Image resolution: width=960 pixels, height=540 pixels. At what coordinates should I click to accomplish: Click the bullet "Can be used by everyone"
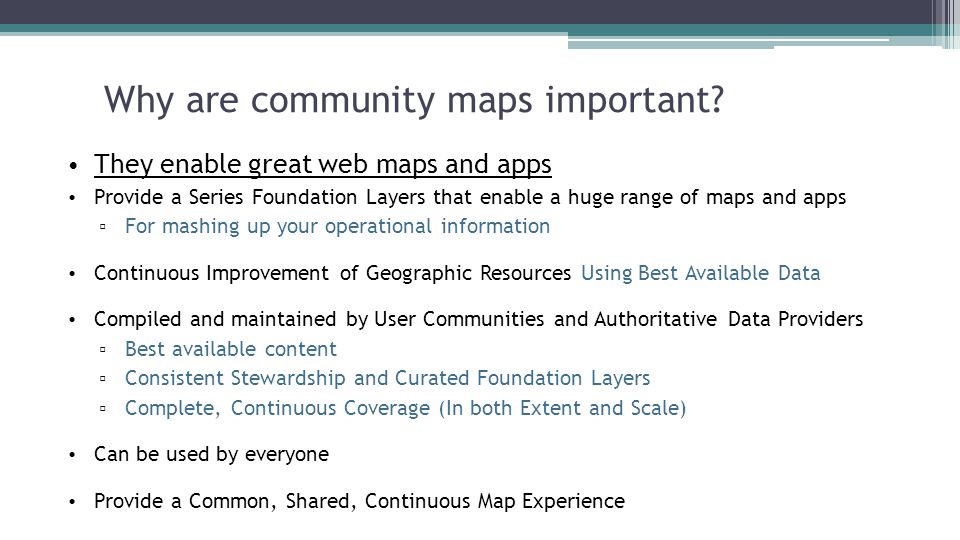pyautogui.click(x=211, y=454)
